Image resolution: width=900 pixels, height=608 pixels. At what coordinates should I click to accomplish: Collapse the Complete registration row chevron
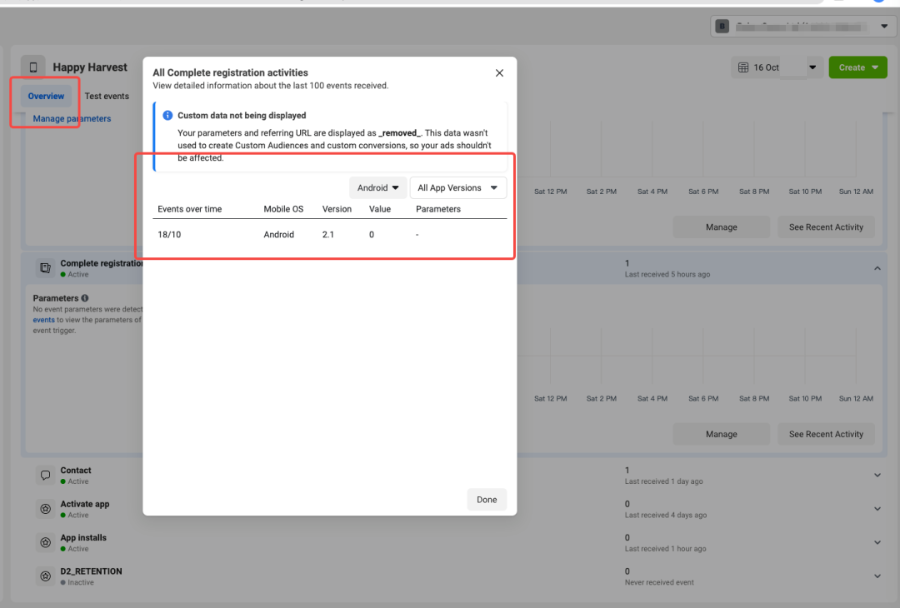pyautogui.click(x=877, y=268)
